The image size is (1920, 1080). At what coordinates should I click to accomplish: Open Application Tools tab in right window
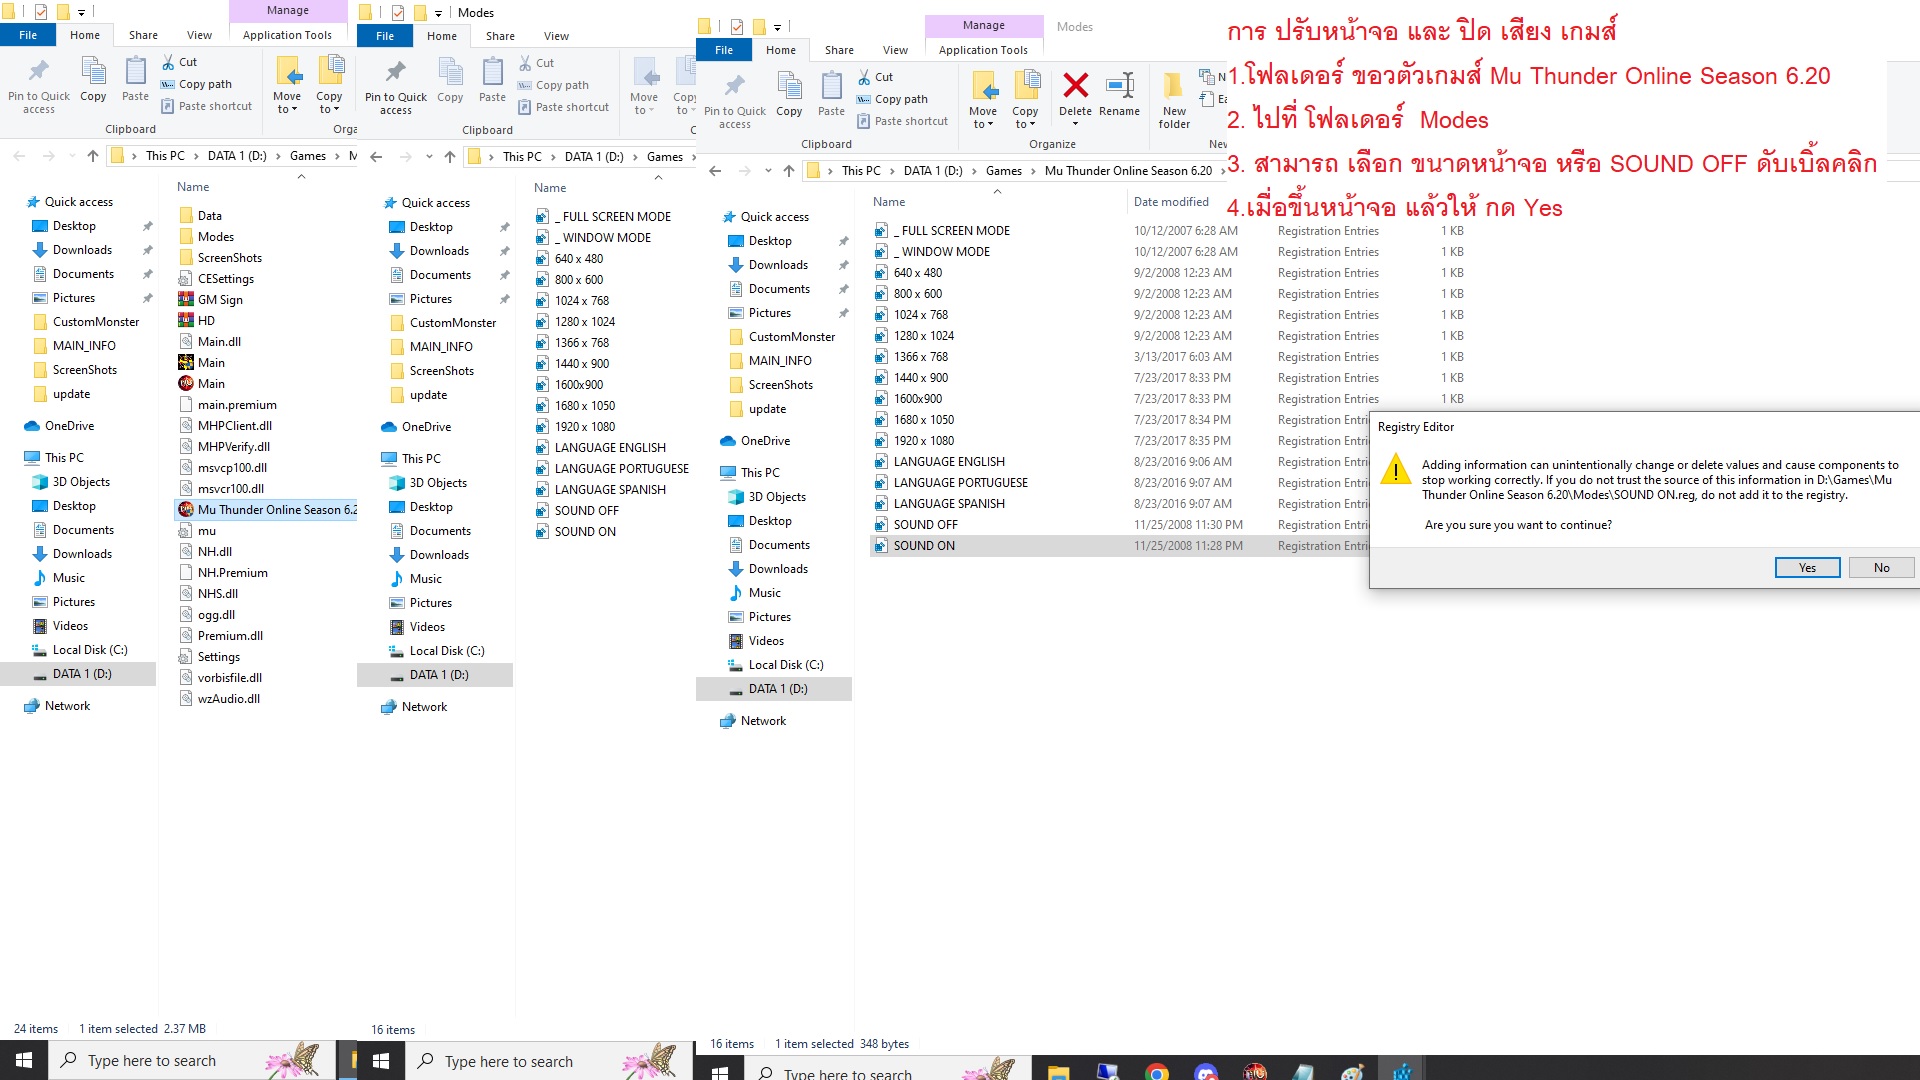(983, 50)
